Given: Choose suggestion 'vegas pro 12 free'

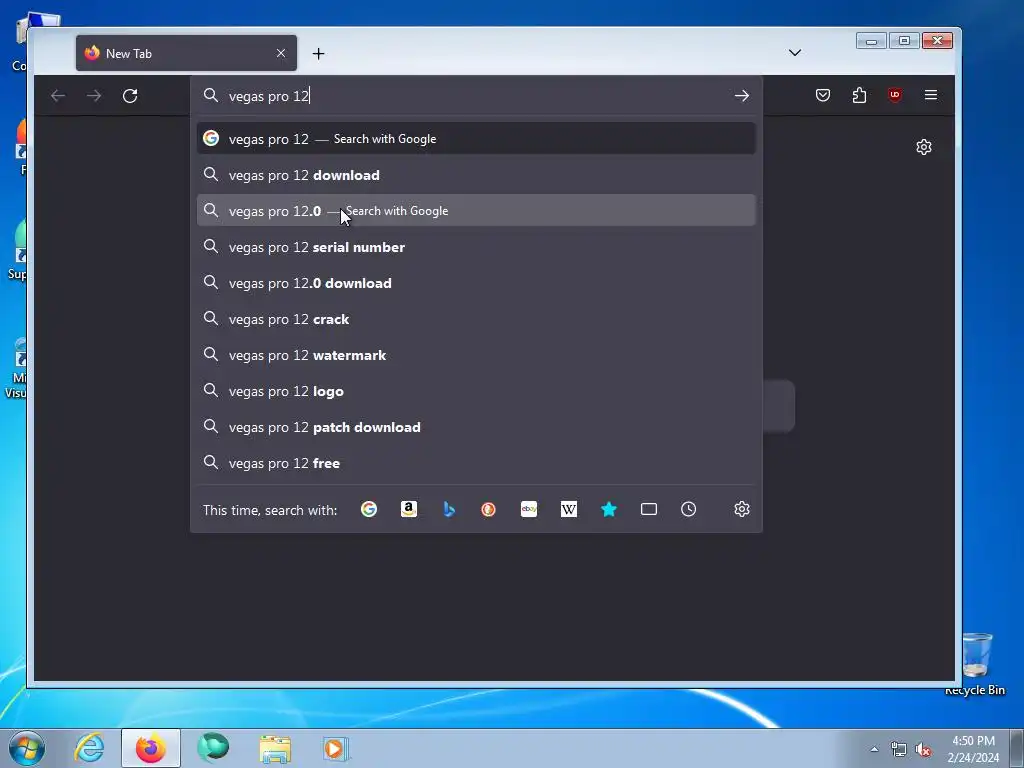Looking at the screenshot, I should [x=476, y=462].
